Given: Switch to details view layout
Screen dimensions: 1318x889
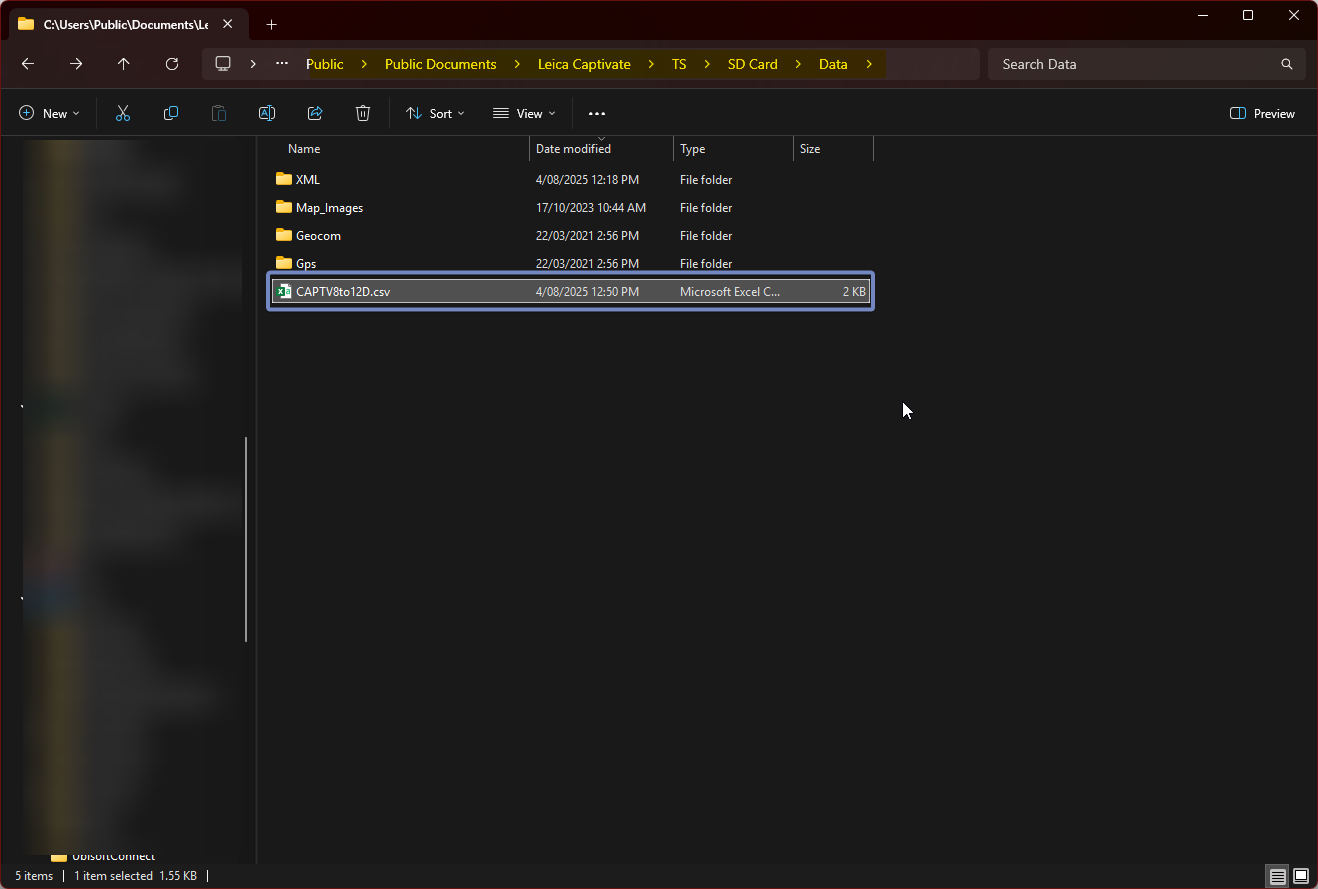Looking at the screenshot, I should tap(1277, 876).
